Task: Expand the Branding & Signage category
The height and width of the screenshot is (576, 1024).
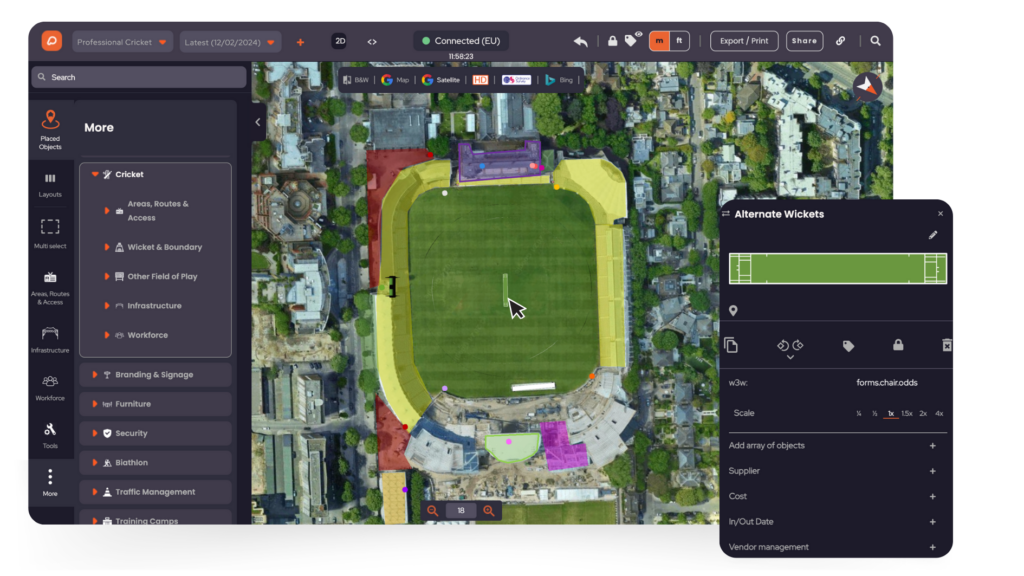Action: click(x=155, y=375)
